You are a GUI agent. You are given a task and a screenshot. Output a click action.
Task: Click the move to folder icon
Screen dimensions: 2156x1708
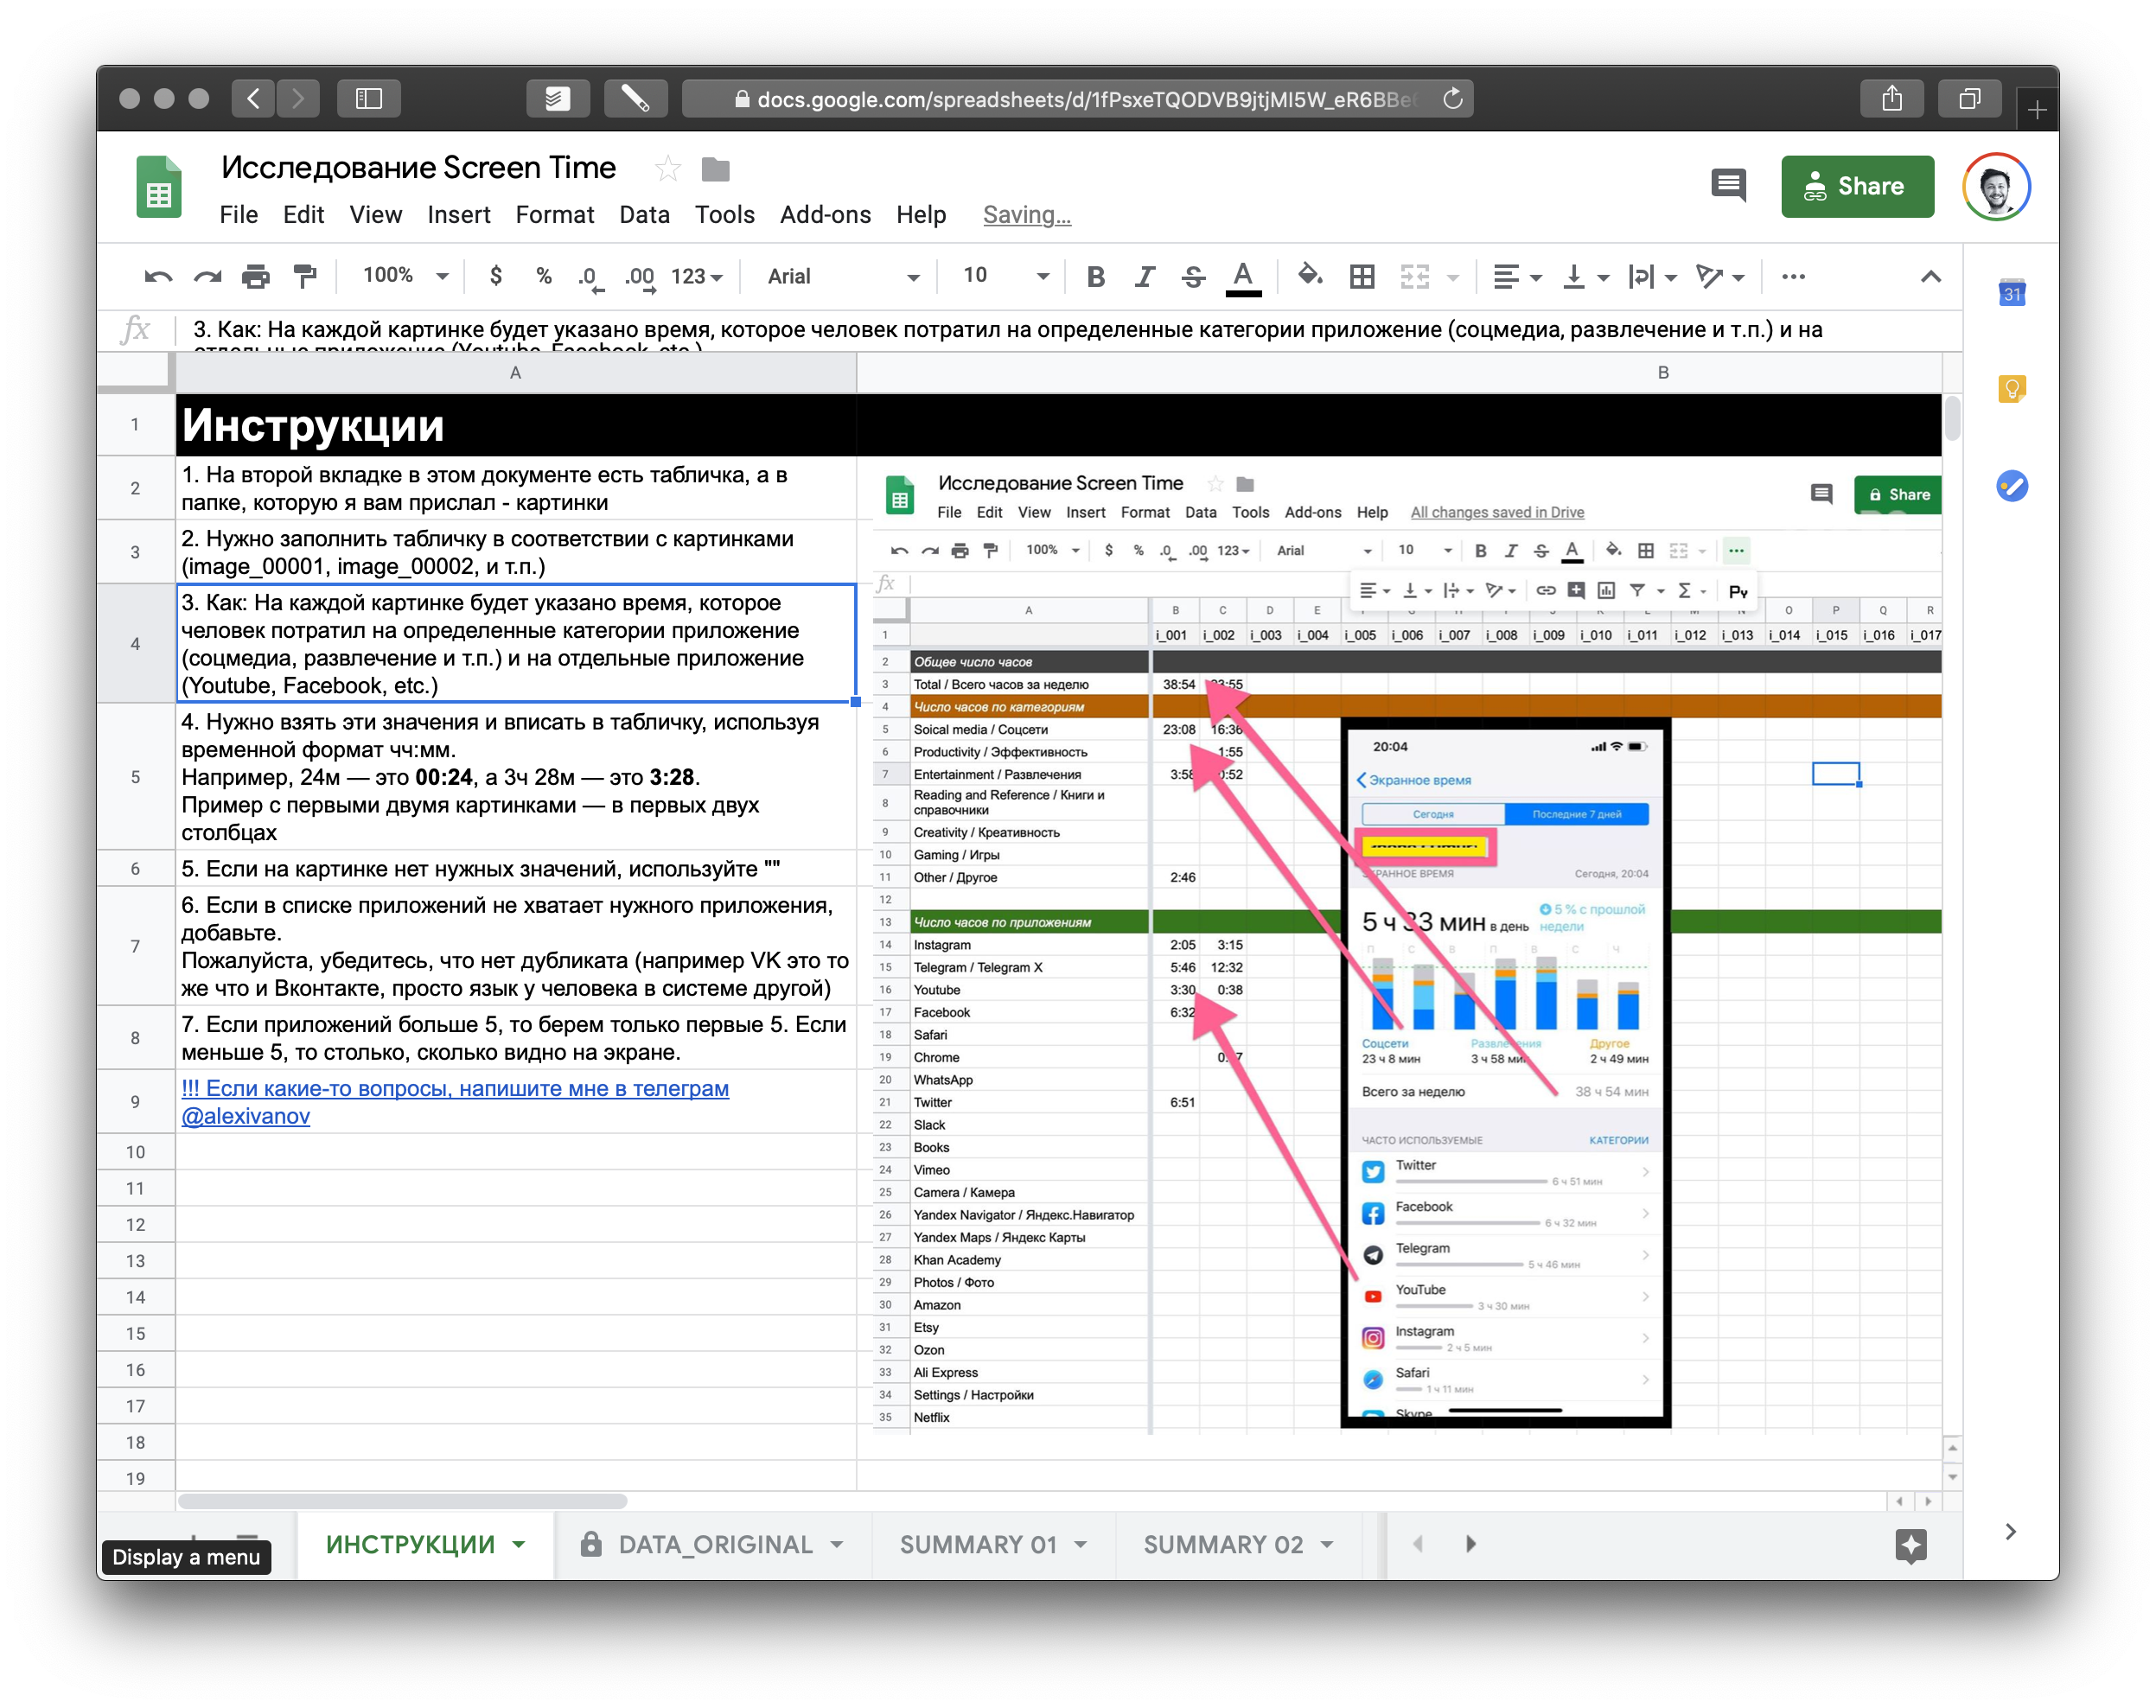(715, 170)
